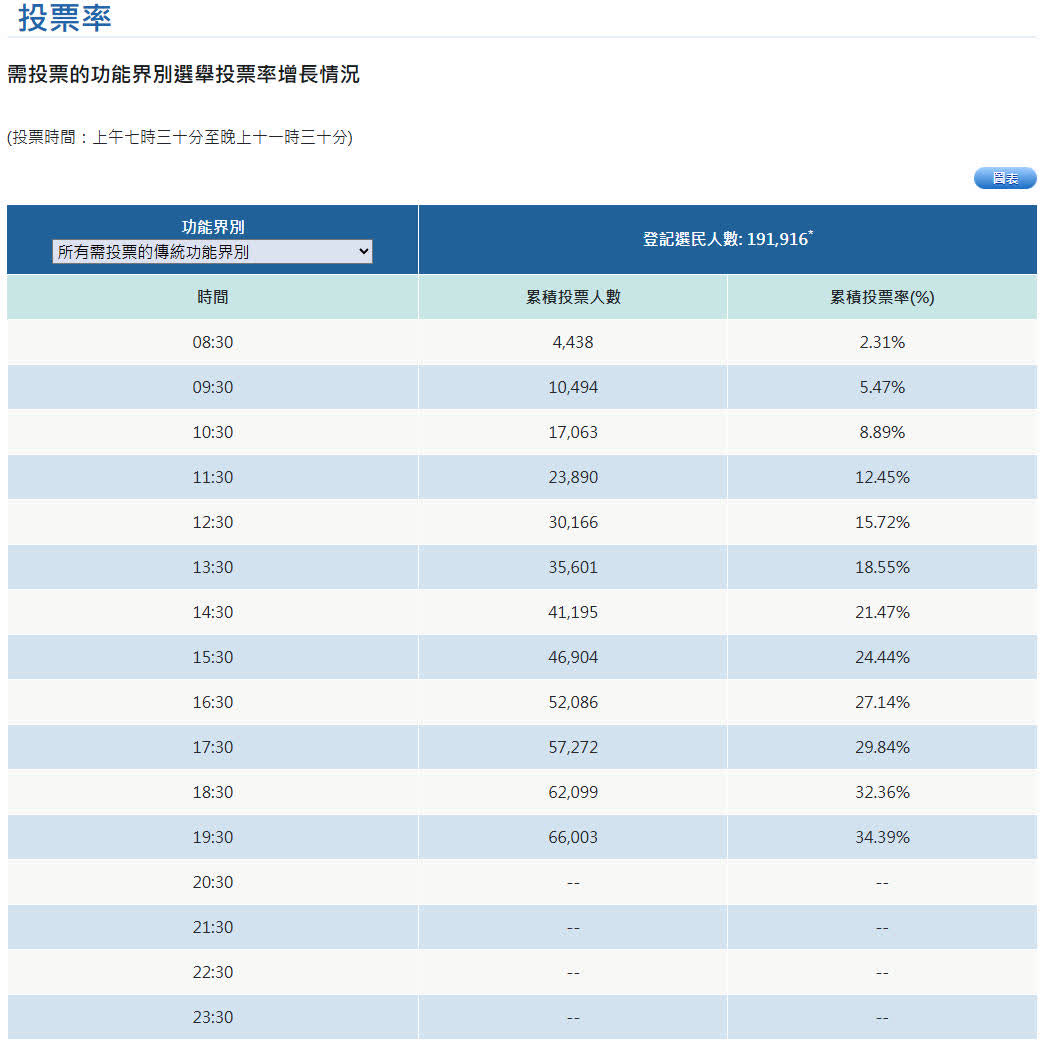Select the 11:30 time row
This screenshot has width=1042, height=1042.
[x=212, y=477]
